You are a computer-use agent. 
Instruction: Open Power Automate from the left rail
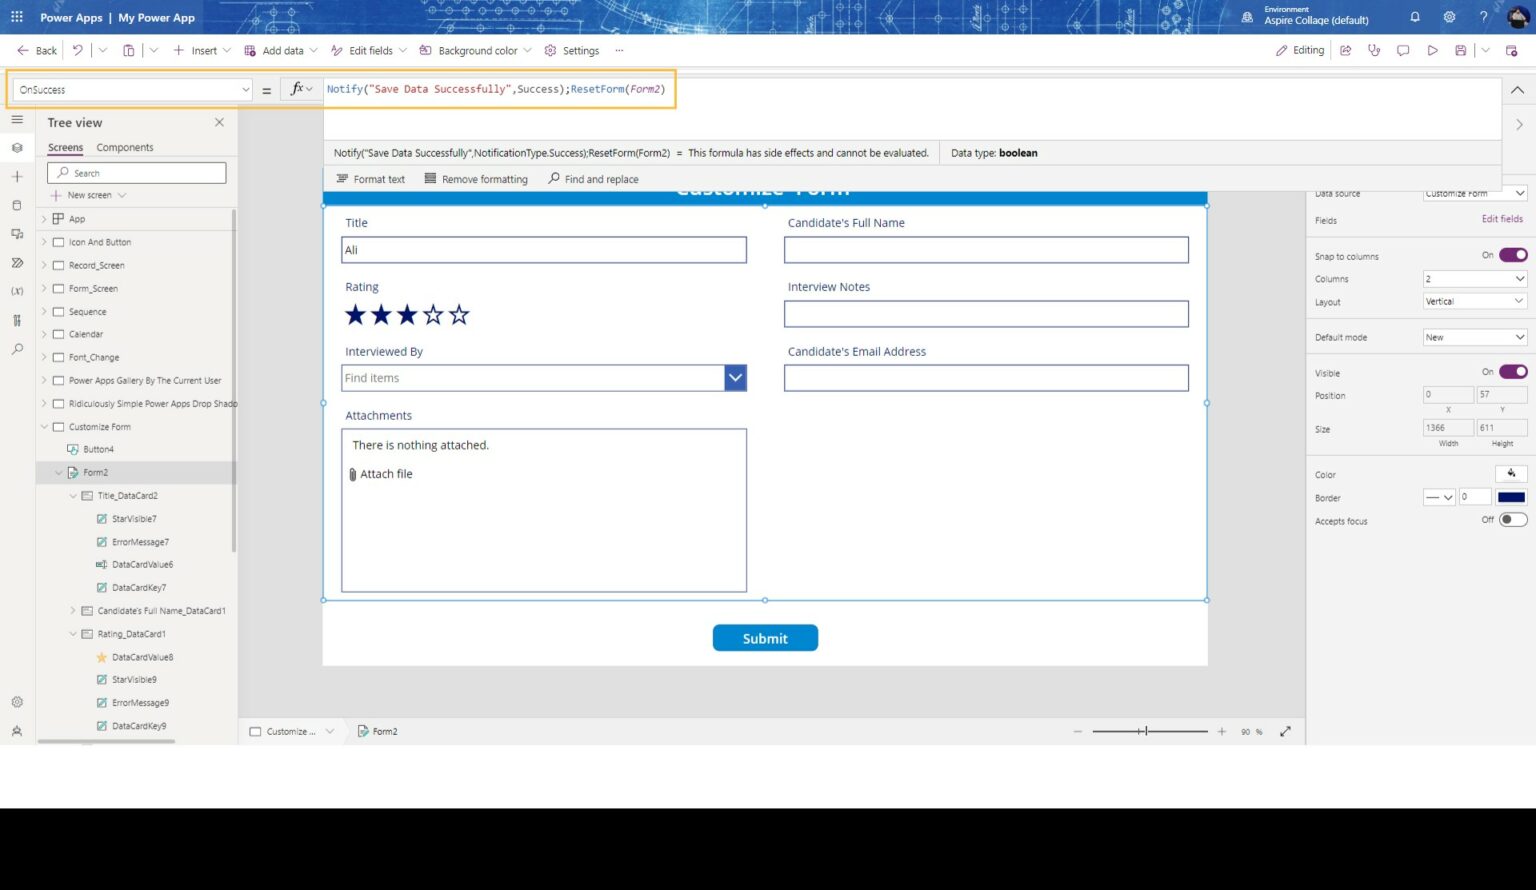[x=17, y=262]
